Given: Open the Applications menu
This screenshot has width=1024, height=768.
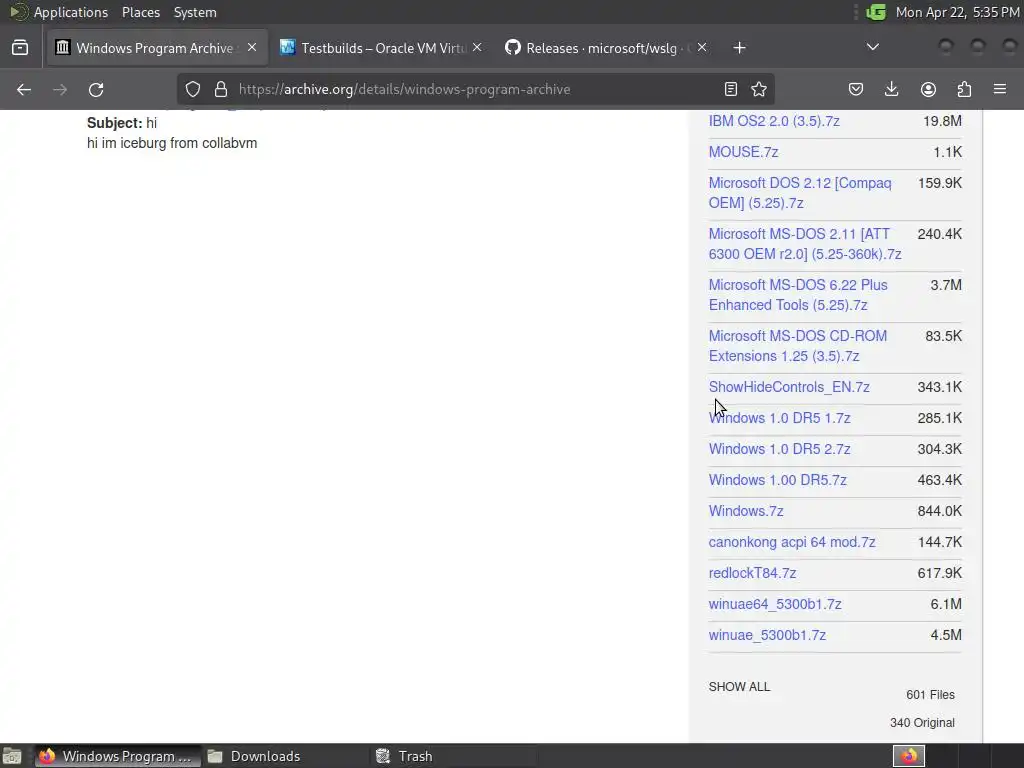Looking at the screenshot, I should pos(71,12).
